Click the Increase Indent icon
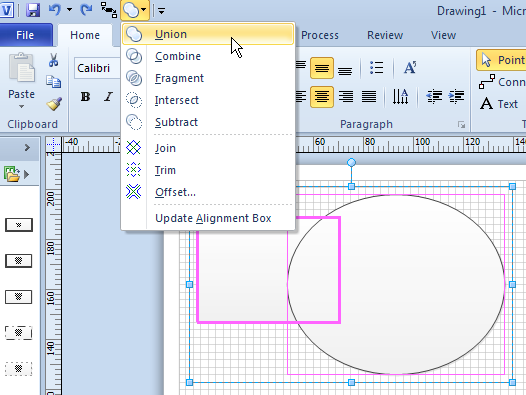Viewport: 526px width, 395px height. coord(456,97)
